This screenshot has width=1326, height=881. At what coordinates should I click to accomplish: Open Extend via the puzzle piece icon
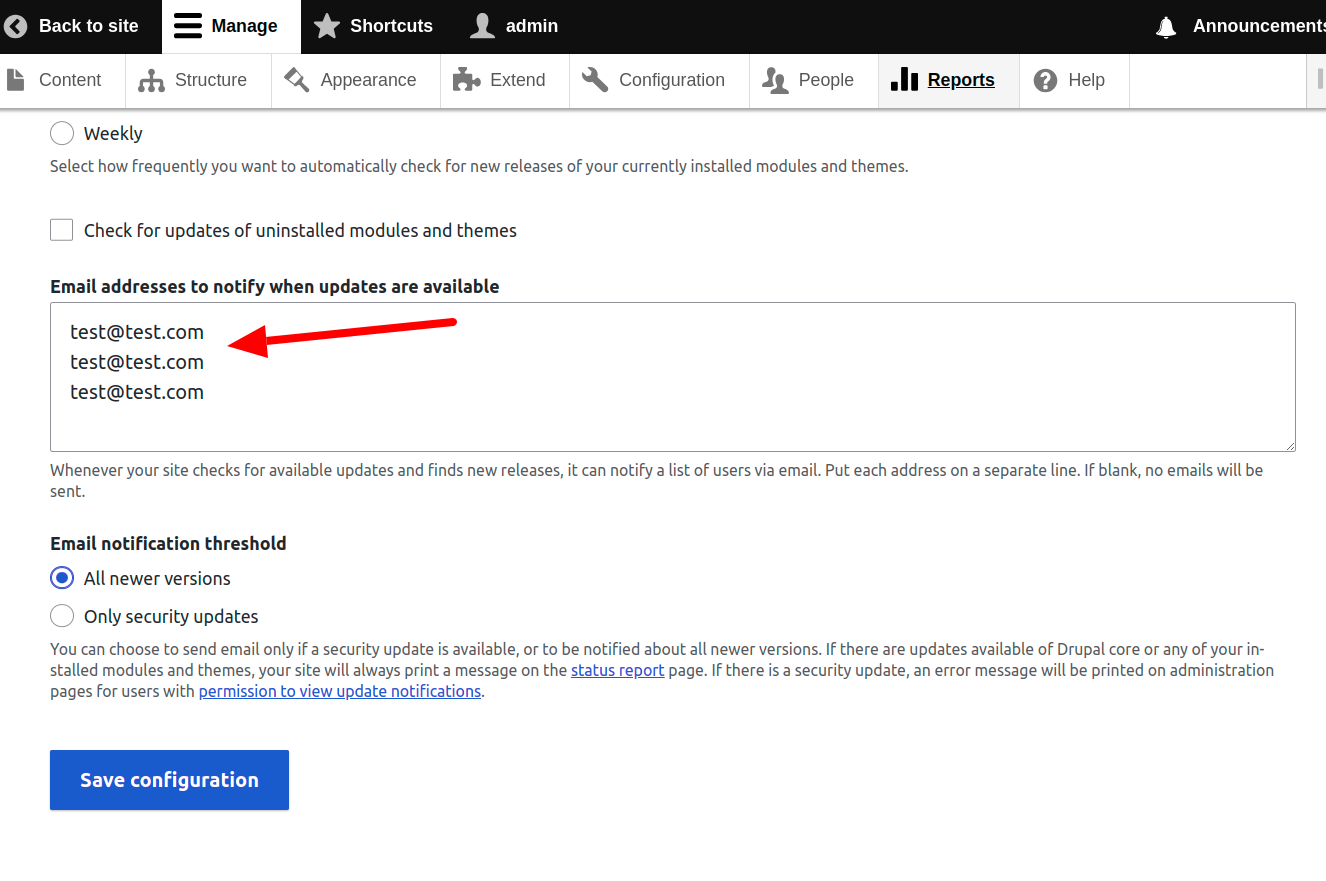[x=465, y=79]
